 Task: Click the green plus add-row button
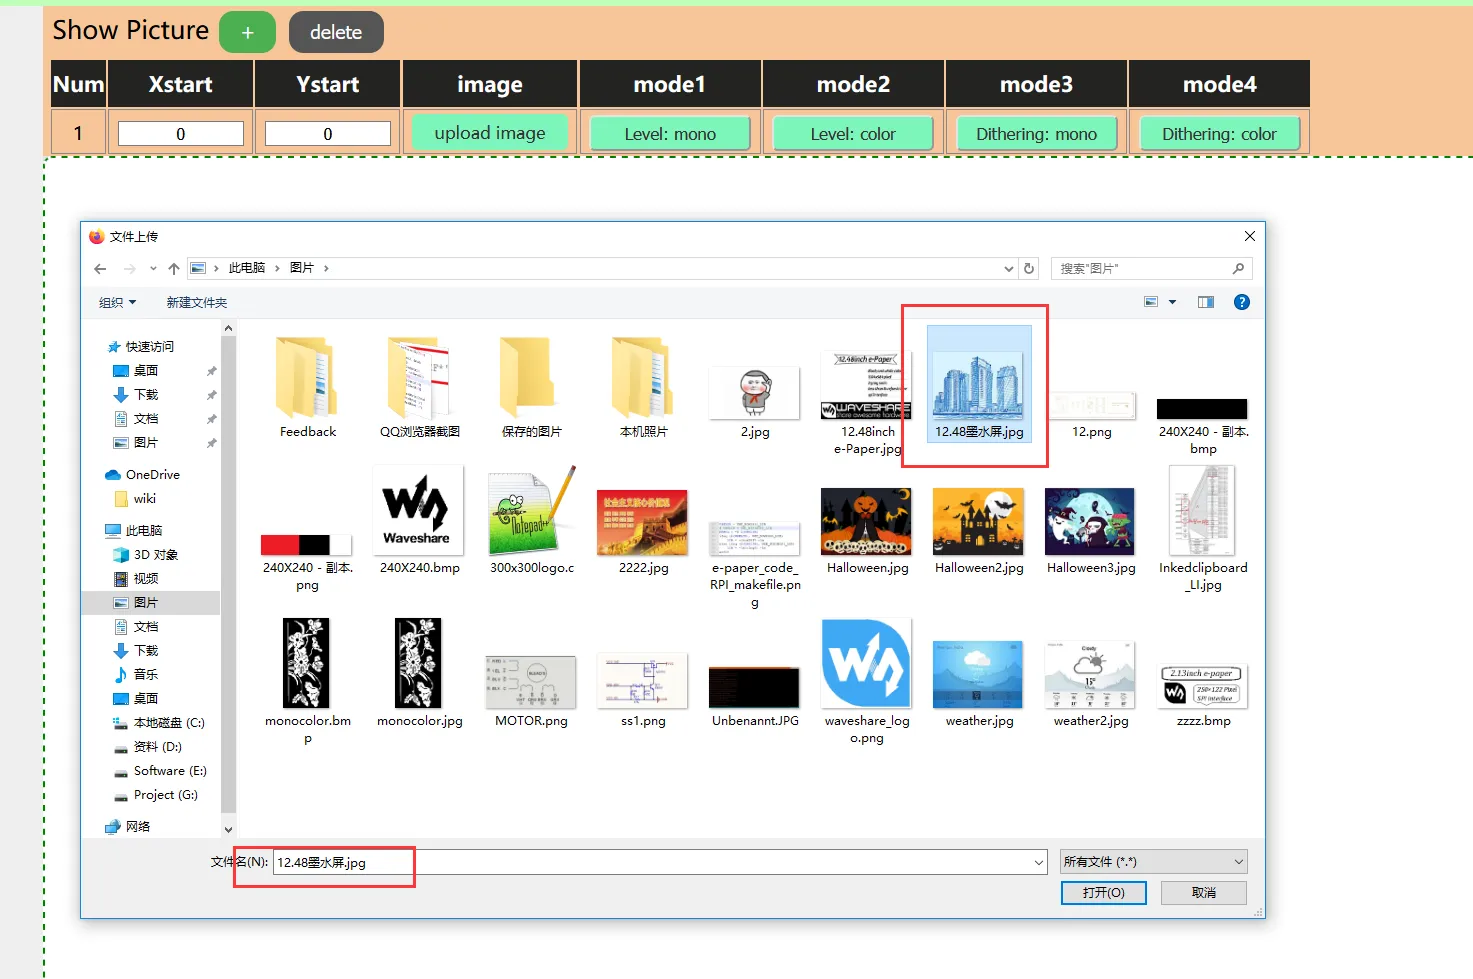pos(247,32)
